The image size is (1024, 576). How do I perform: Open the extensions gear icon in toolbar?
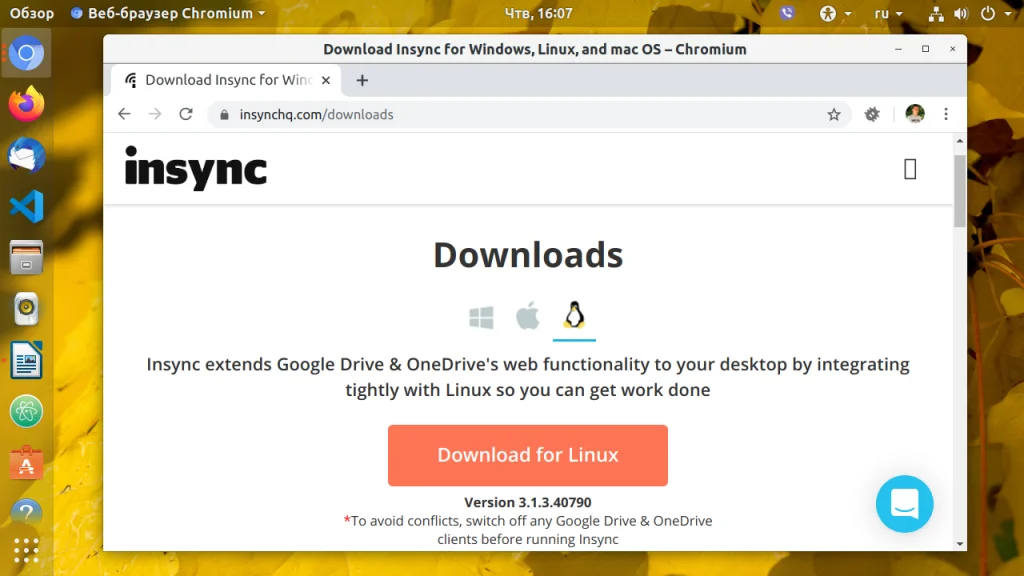872,114
